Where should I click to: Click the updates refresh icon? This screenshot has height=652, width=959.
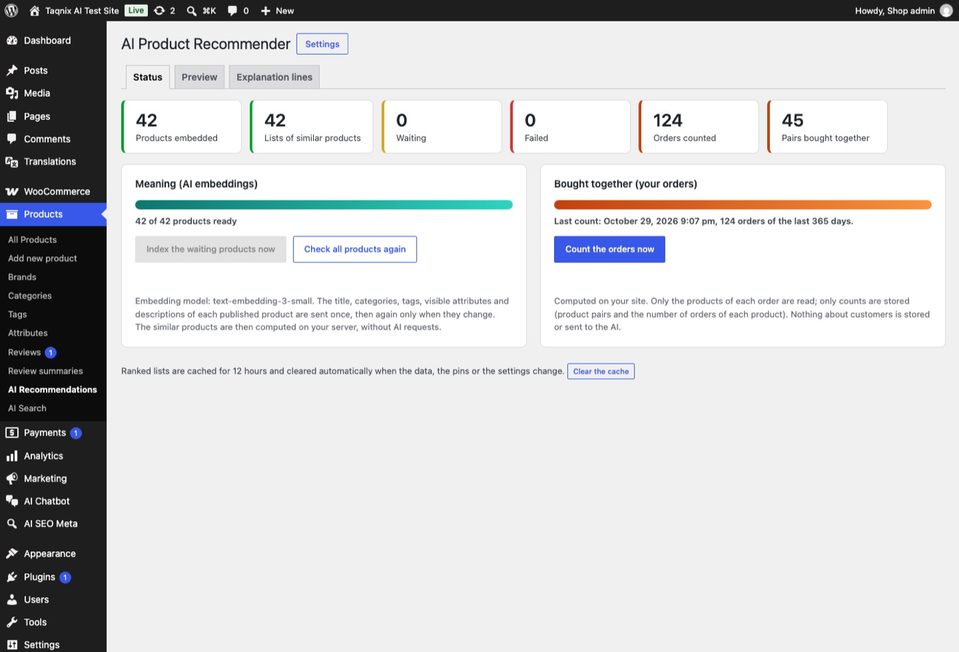[x=159, y=10]
